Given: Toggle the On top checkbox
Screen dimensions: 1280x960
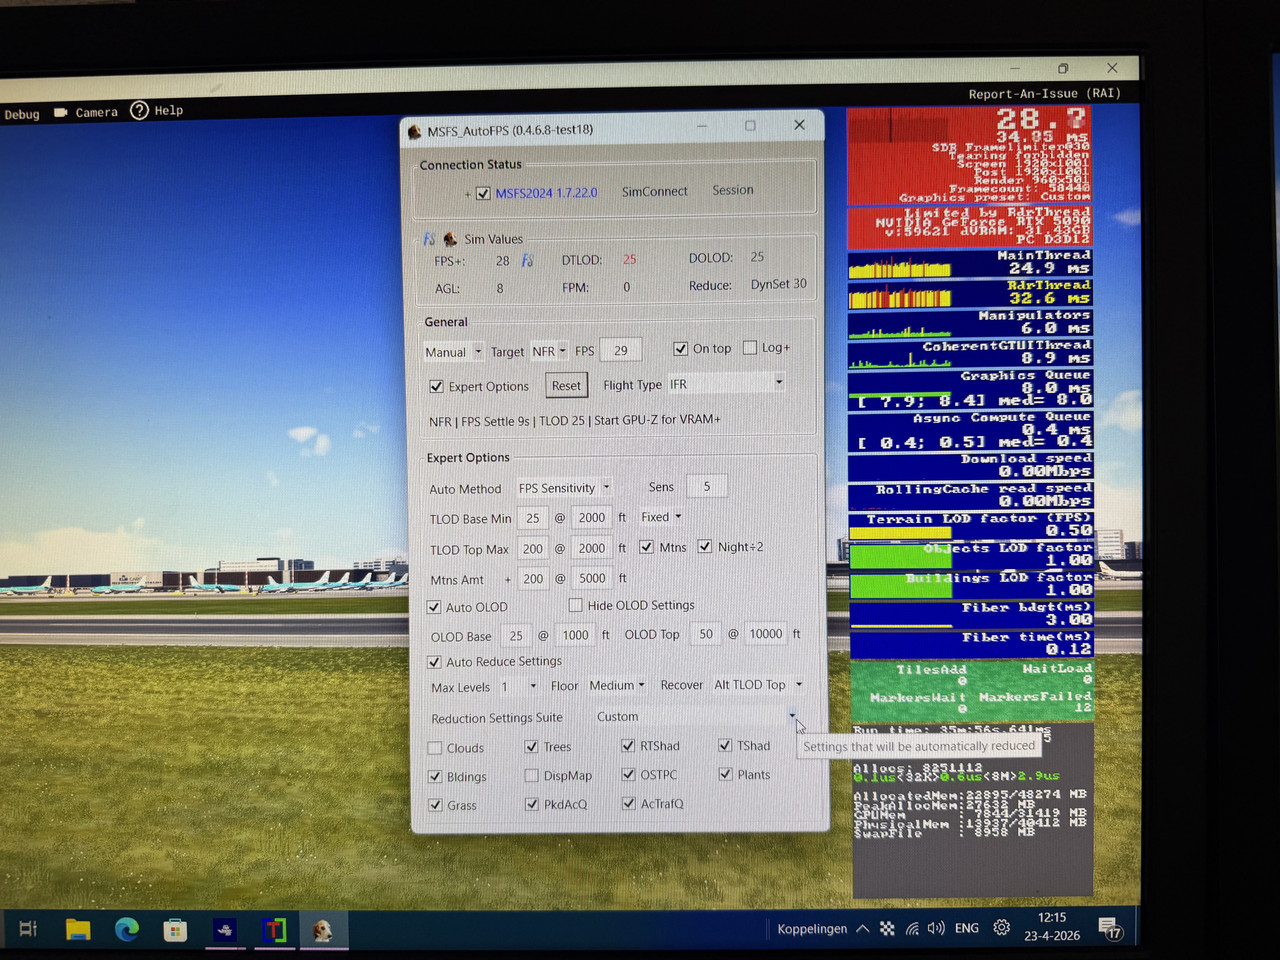Looking at the screenshot, I should coord(680,348).
